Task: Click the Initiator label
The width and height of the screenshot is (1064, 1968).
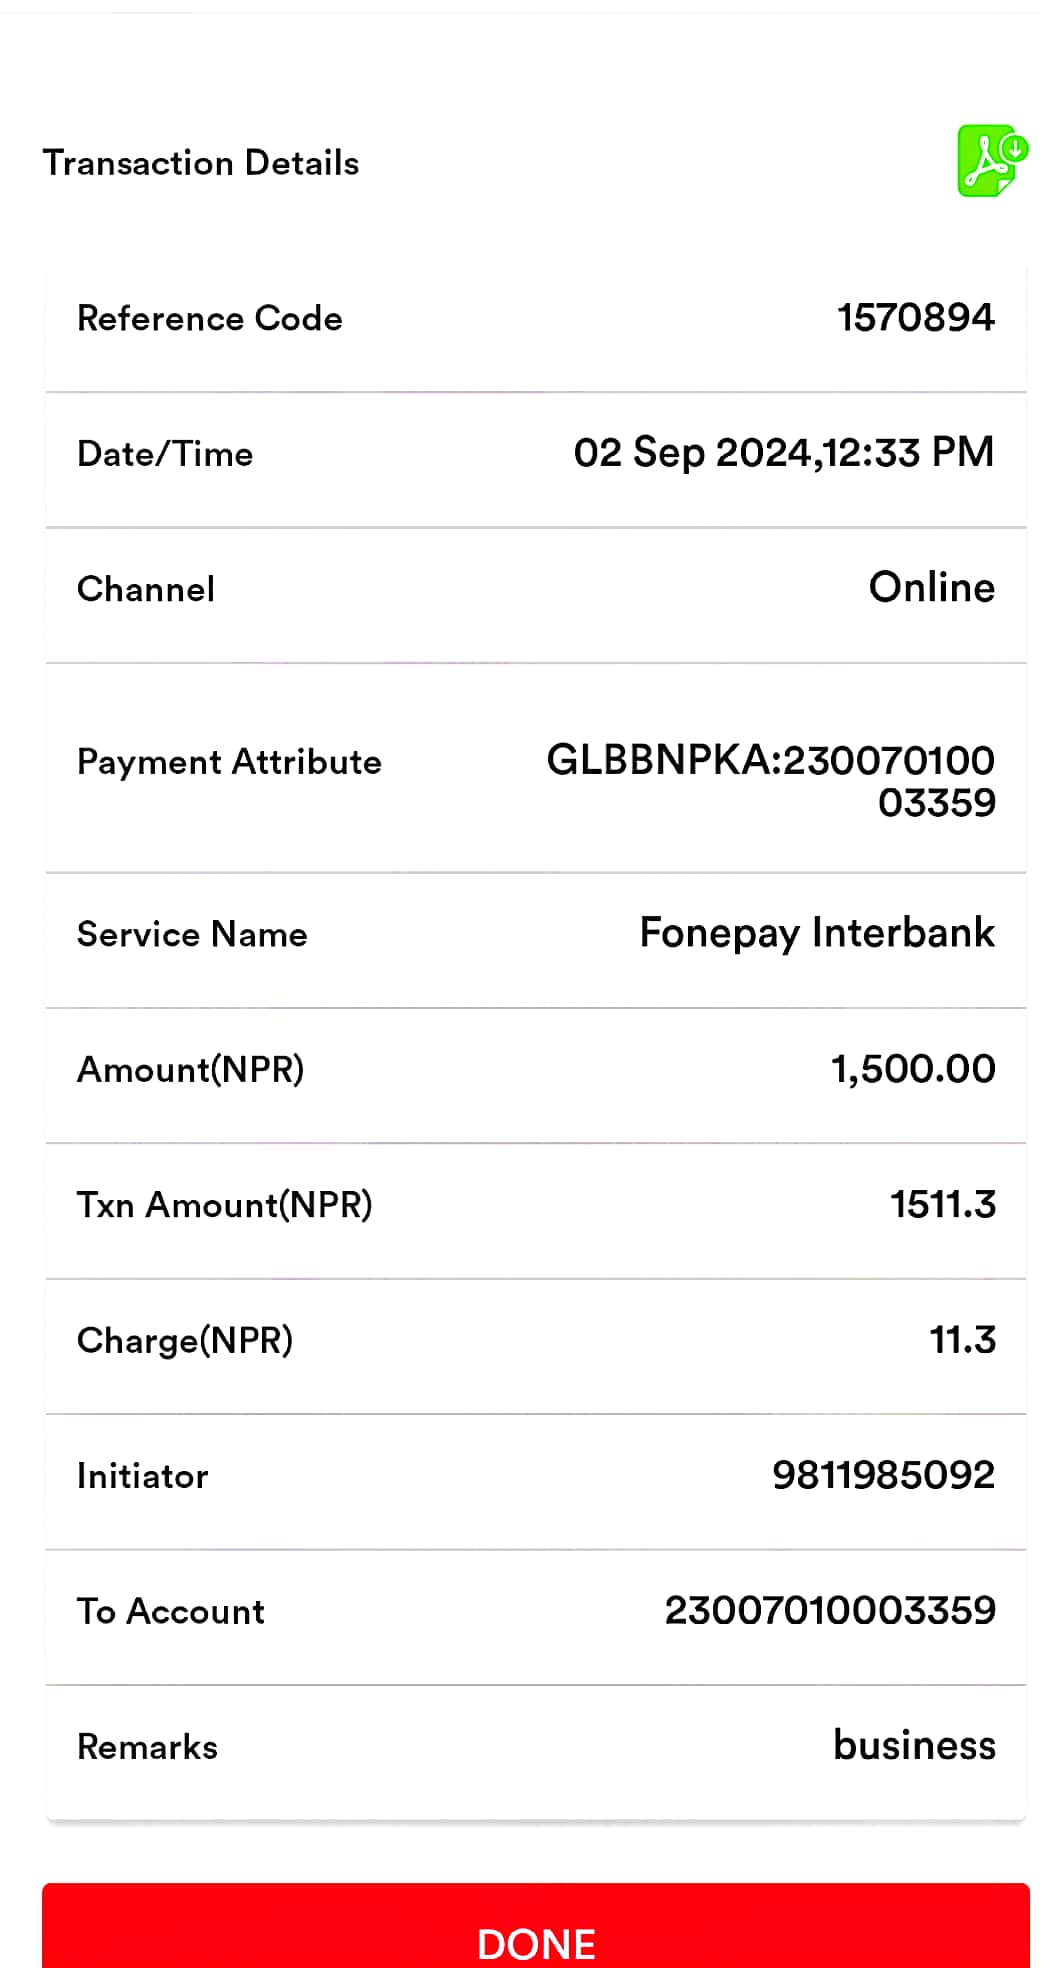Action: click(143, 1476)
